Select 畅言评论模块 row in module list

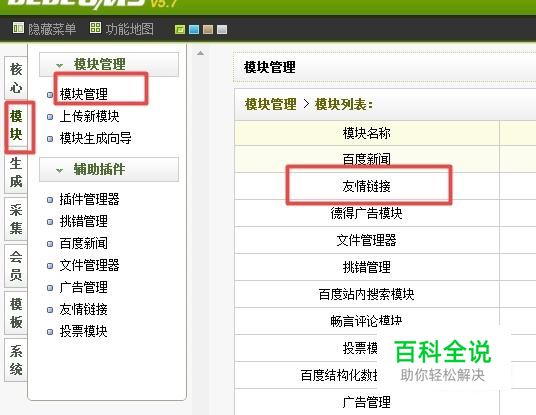(366, 321)
